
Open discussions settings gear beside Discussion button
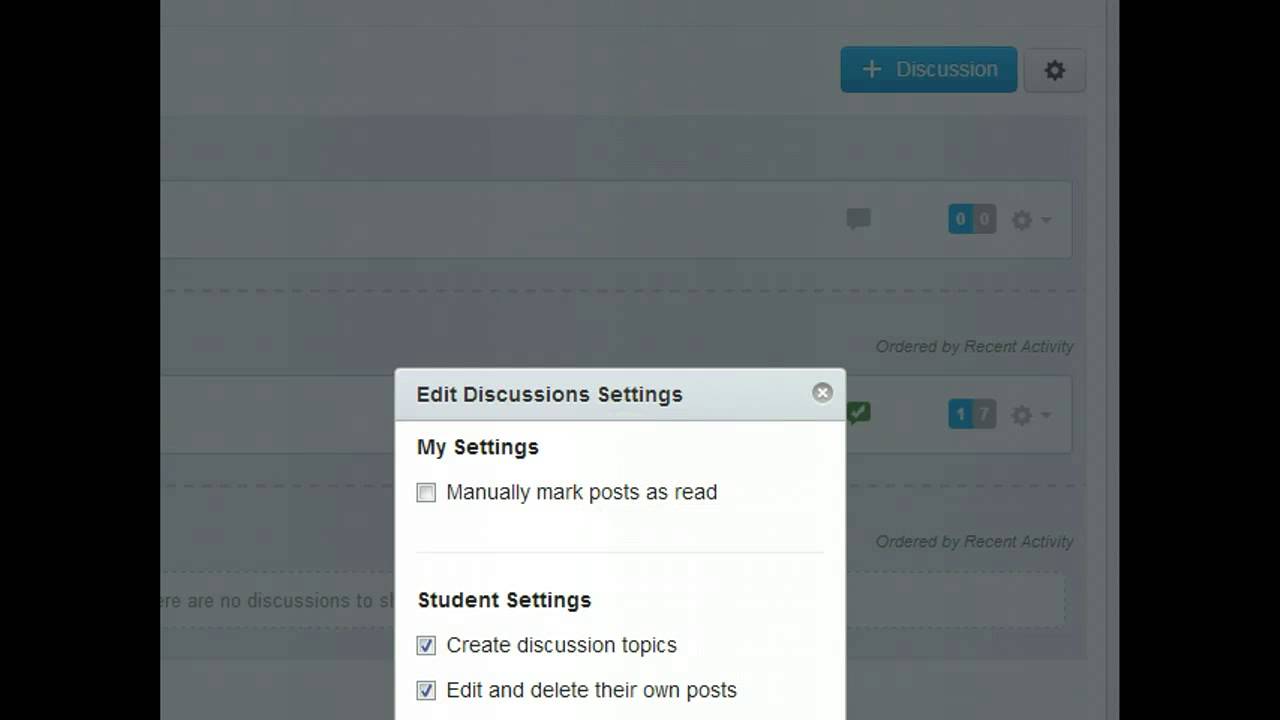click(x=1055, y=70)
